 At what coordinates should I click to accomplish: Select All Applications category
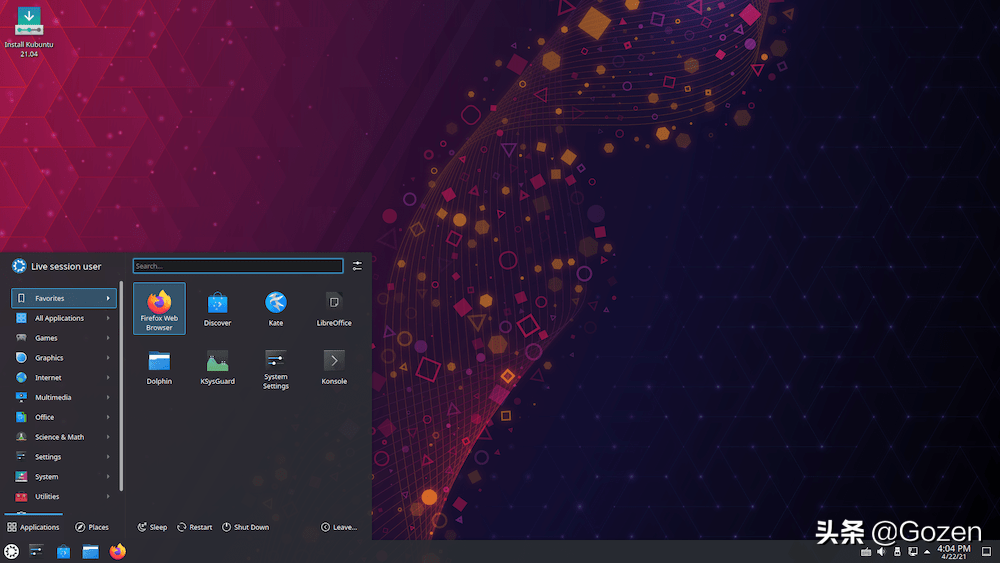tap(64, 318)
